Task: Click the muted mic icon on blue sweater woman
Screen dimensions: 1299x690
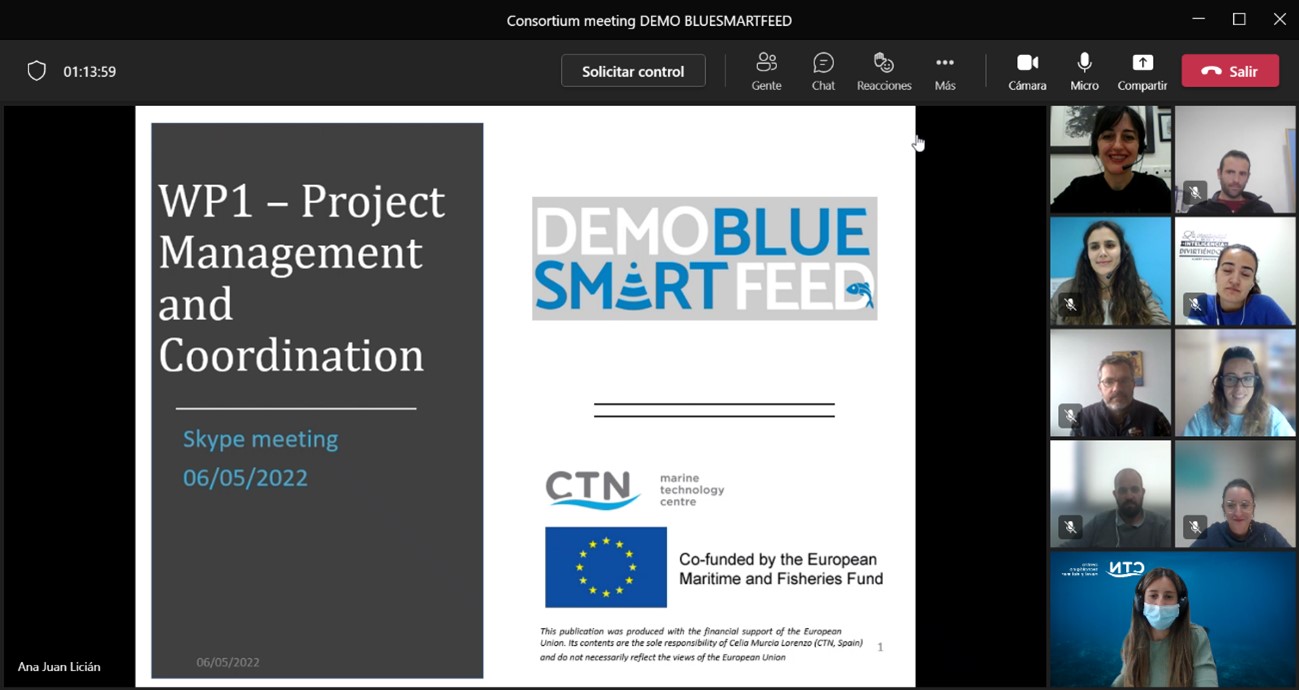Action: coord(1195,304)
